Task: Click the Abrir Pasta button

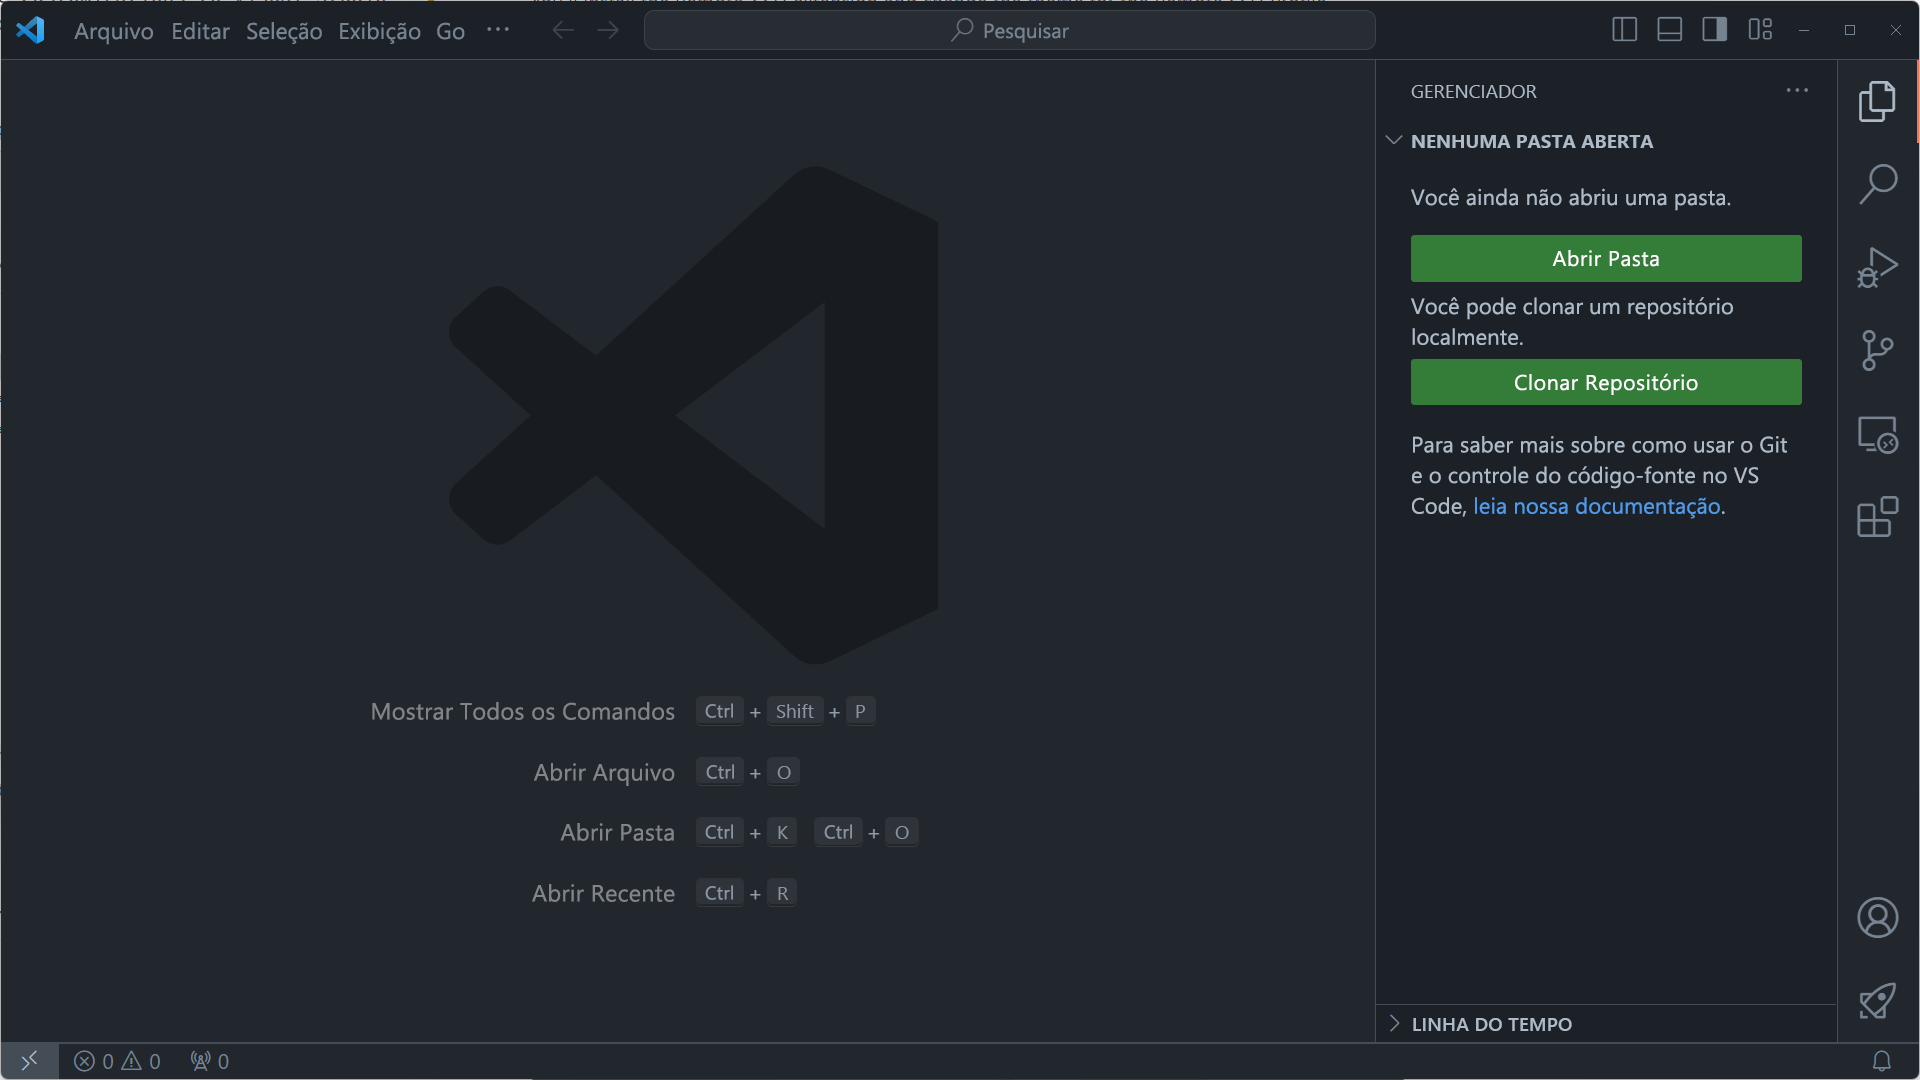Action: point(1605,258)
